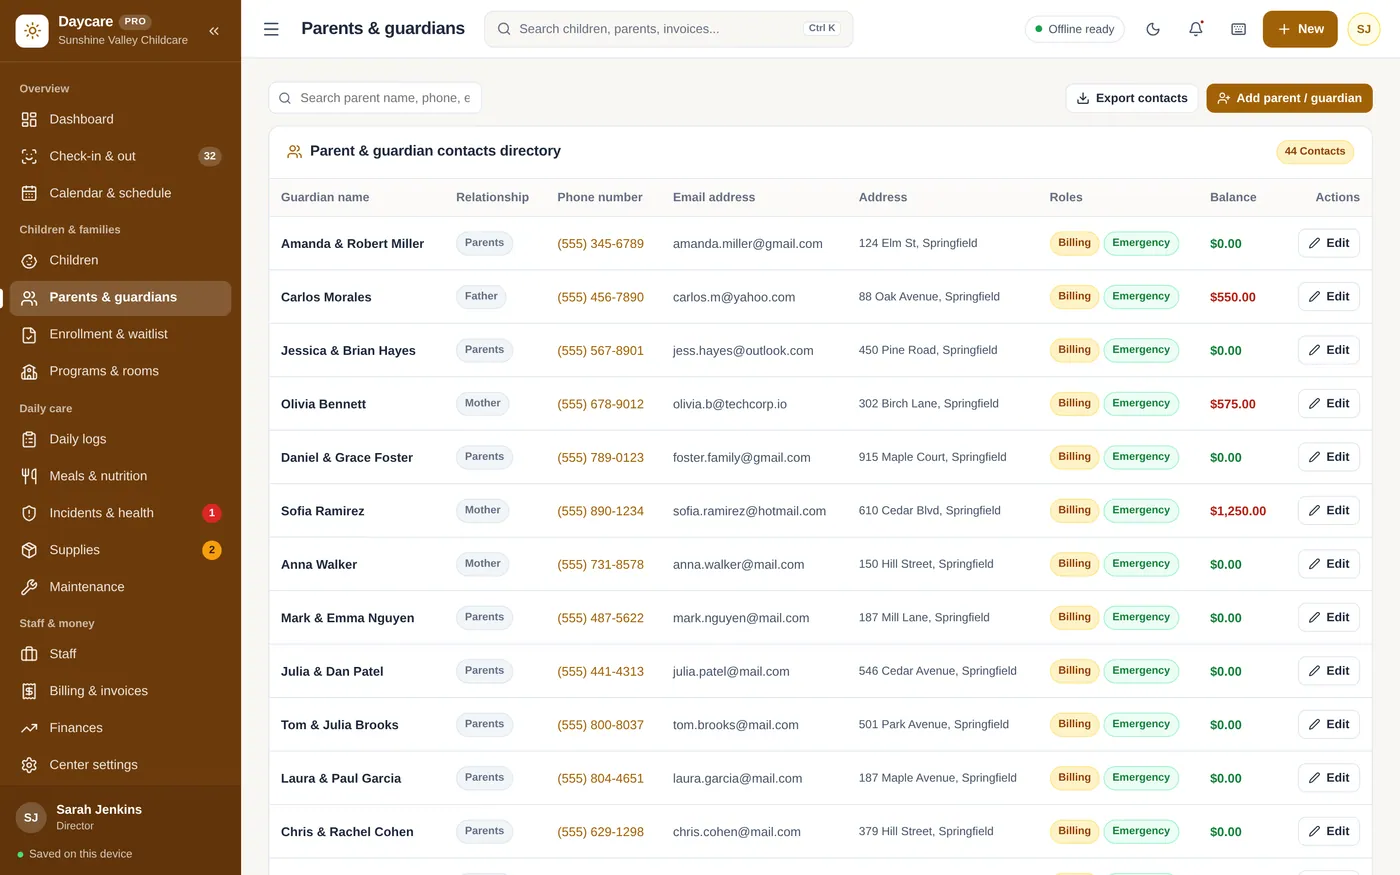Click the Search parent name field

tap(375, 98)
